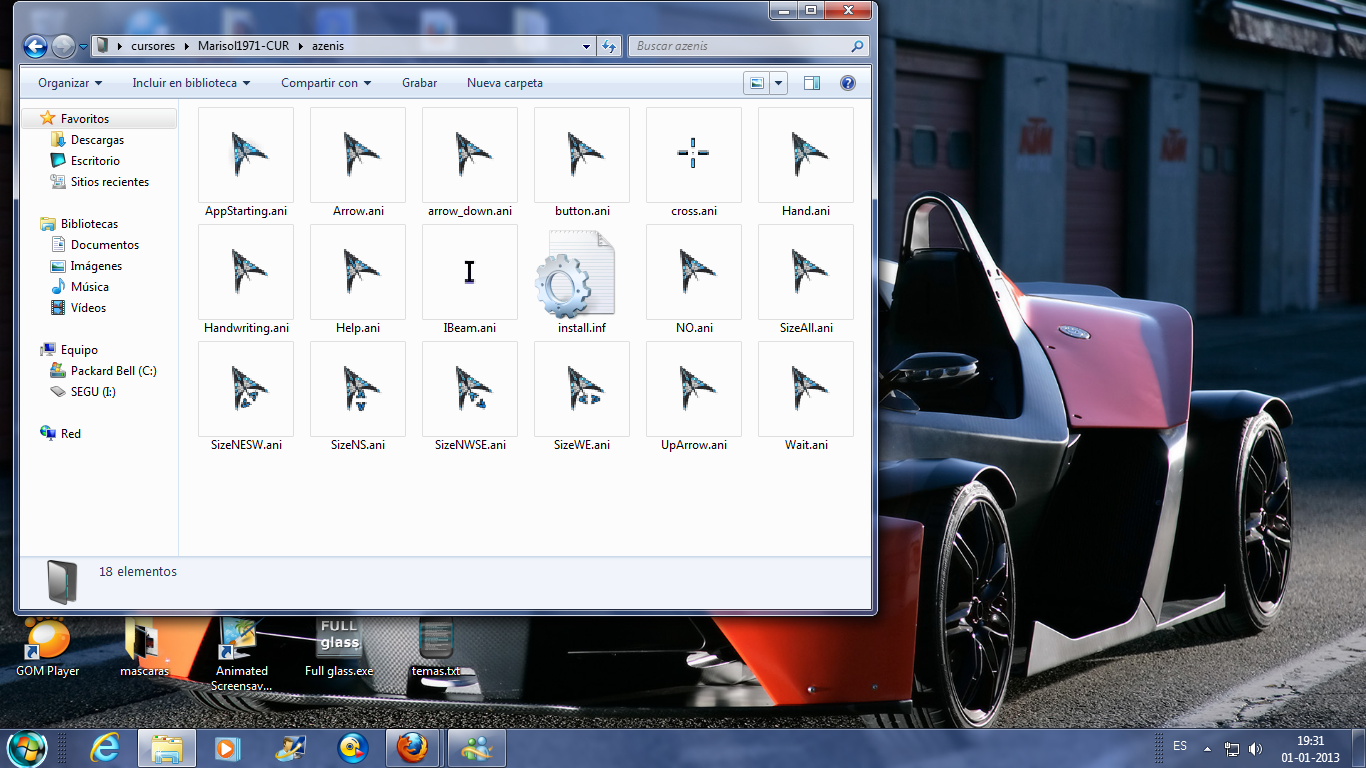Select the SizeNESW.ani cursor file
This screenshot has width=1366, height=768.
click(246, 397)
